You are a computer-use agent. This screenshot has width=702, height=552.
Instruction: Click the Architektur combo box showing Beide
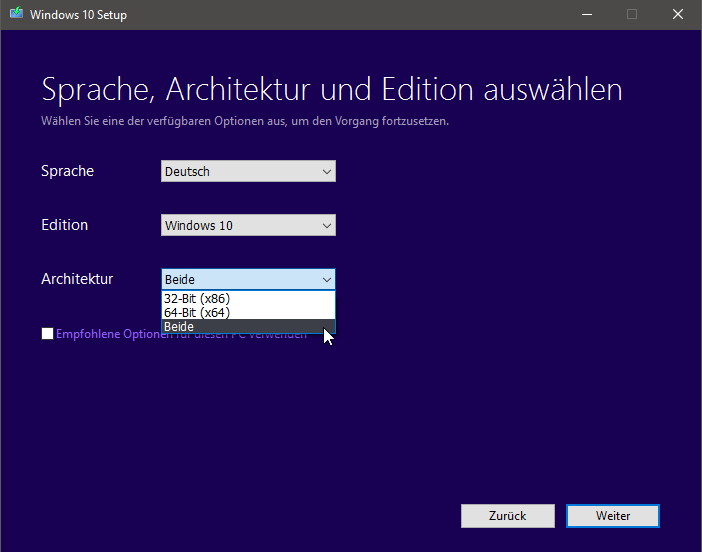[240, 280]
